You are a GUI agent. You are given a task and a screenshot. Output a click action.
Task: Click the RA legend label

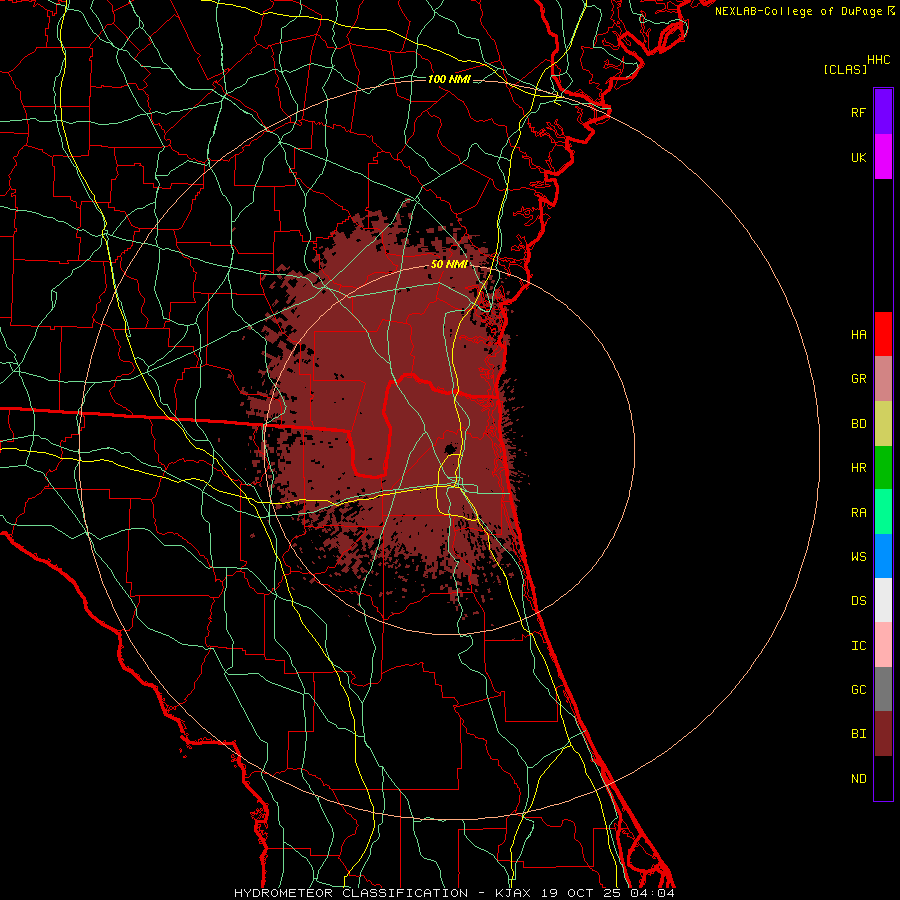[858, 513]
